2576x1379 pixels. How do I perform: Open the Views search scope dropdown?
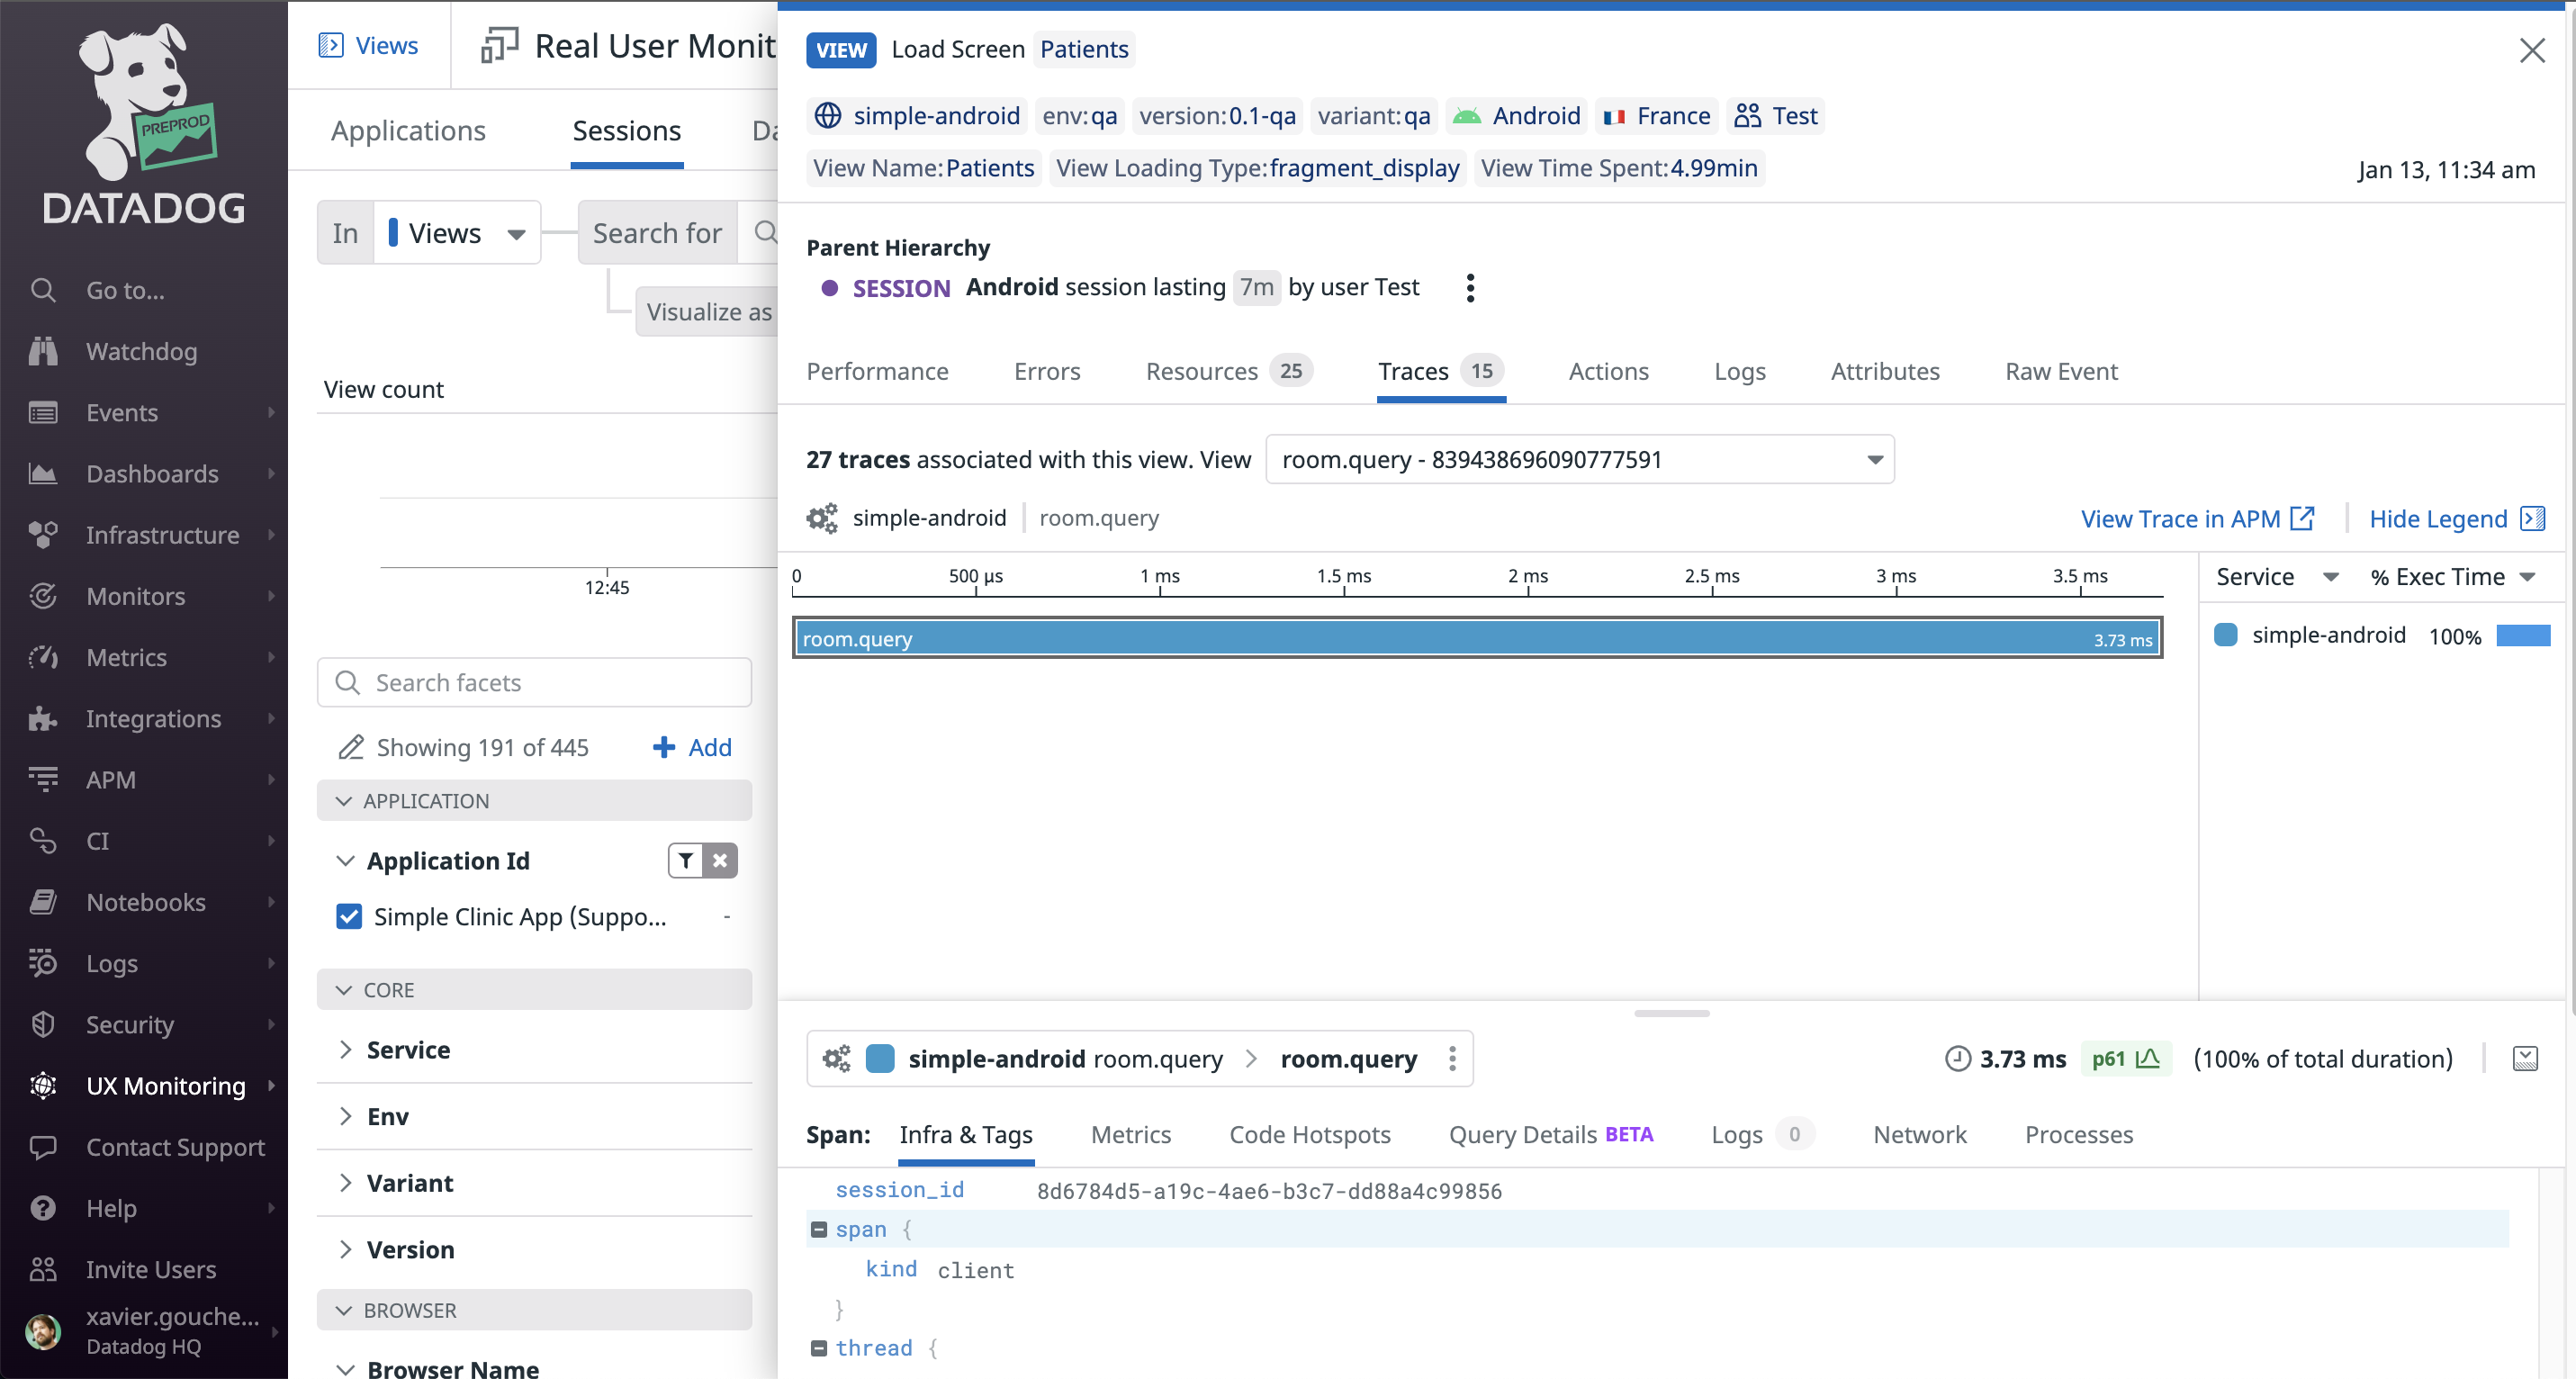(x=456, y=232)
